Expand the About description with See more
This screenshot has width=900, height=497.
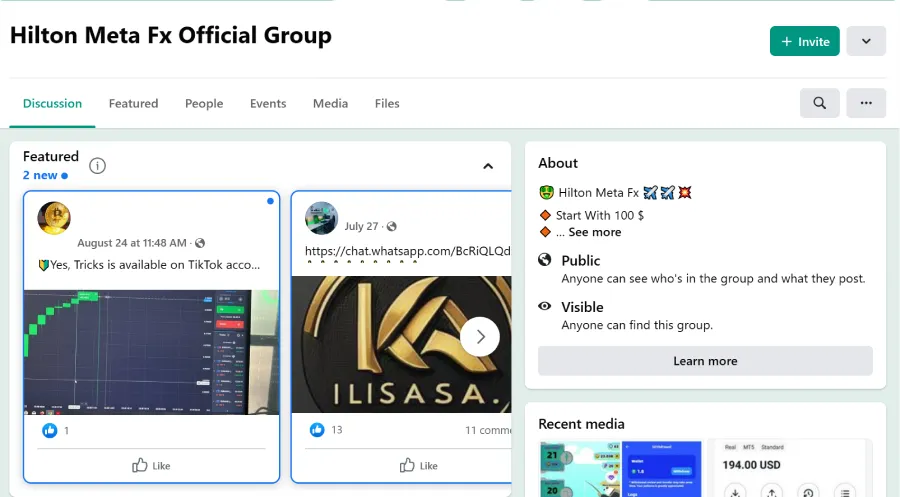[595, 232]
